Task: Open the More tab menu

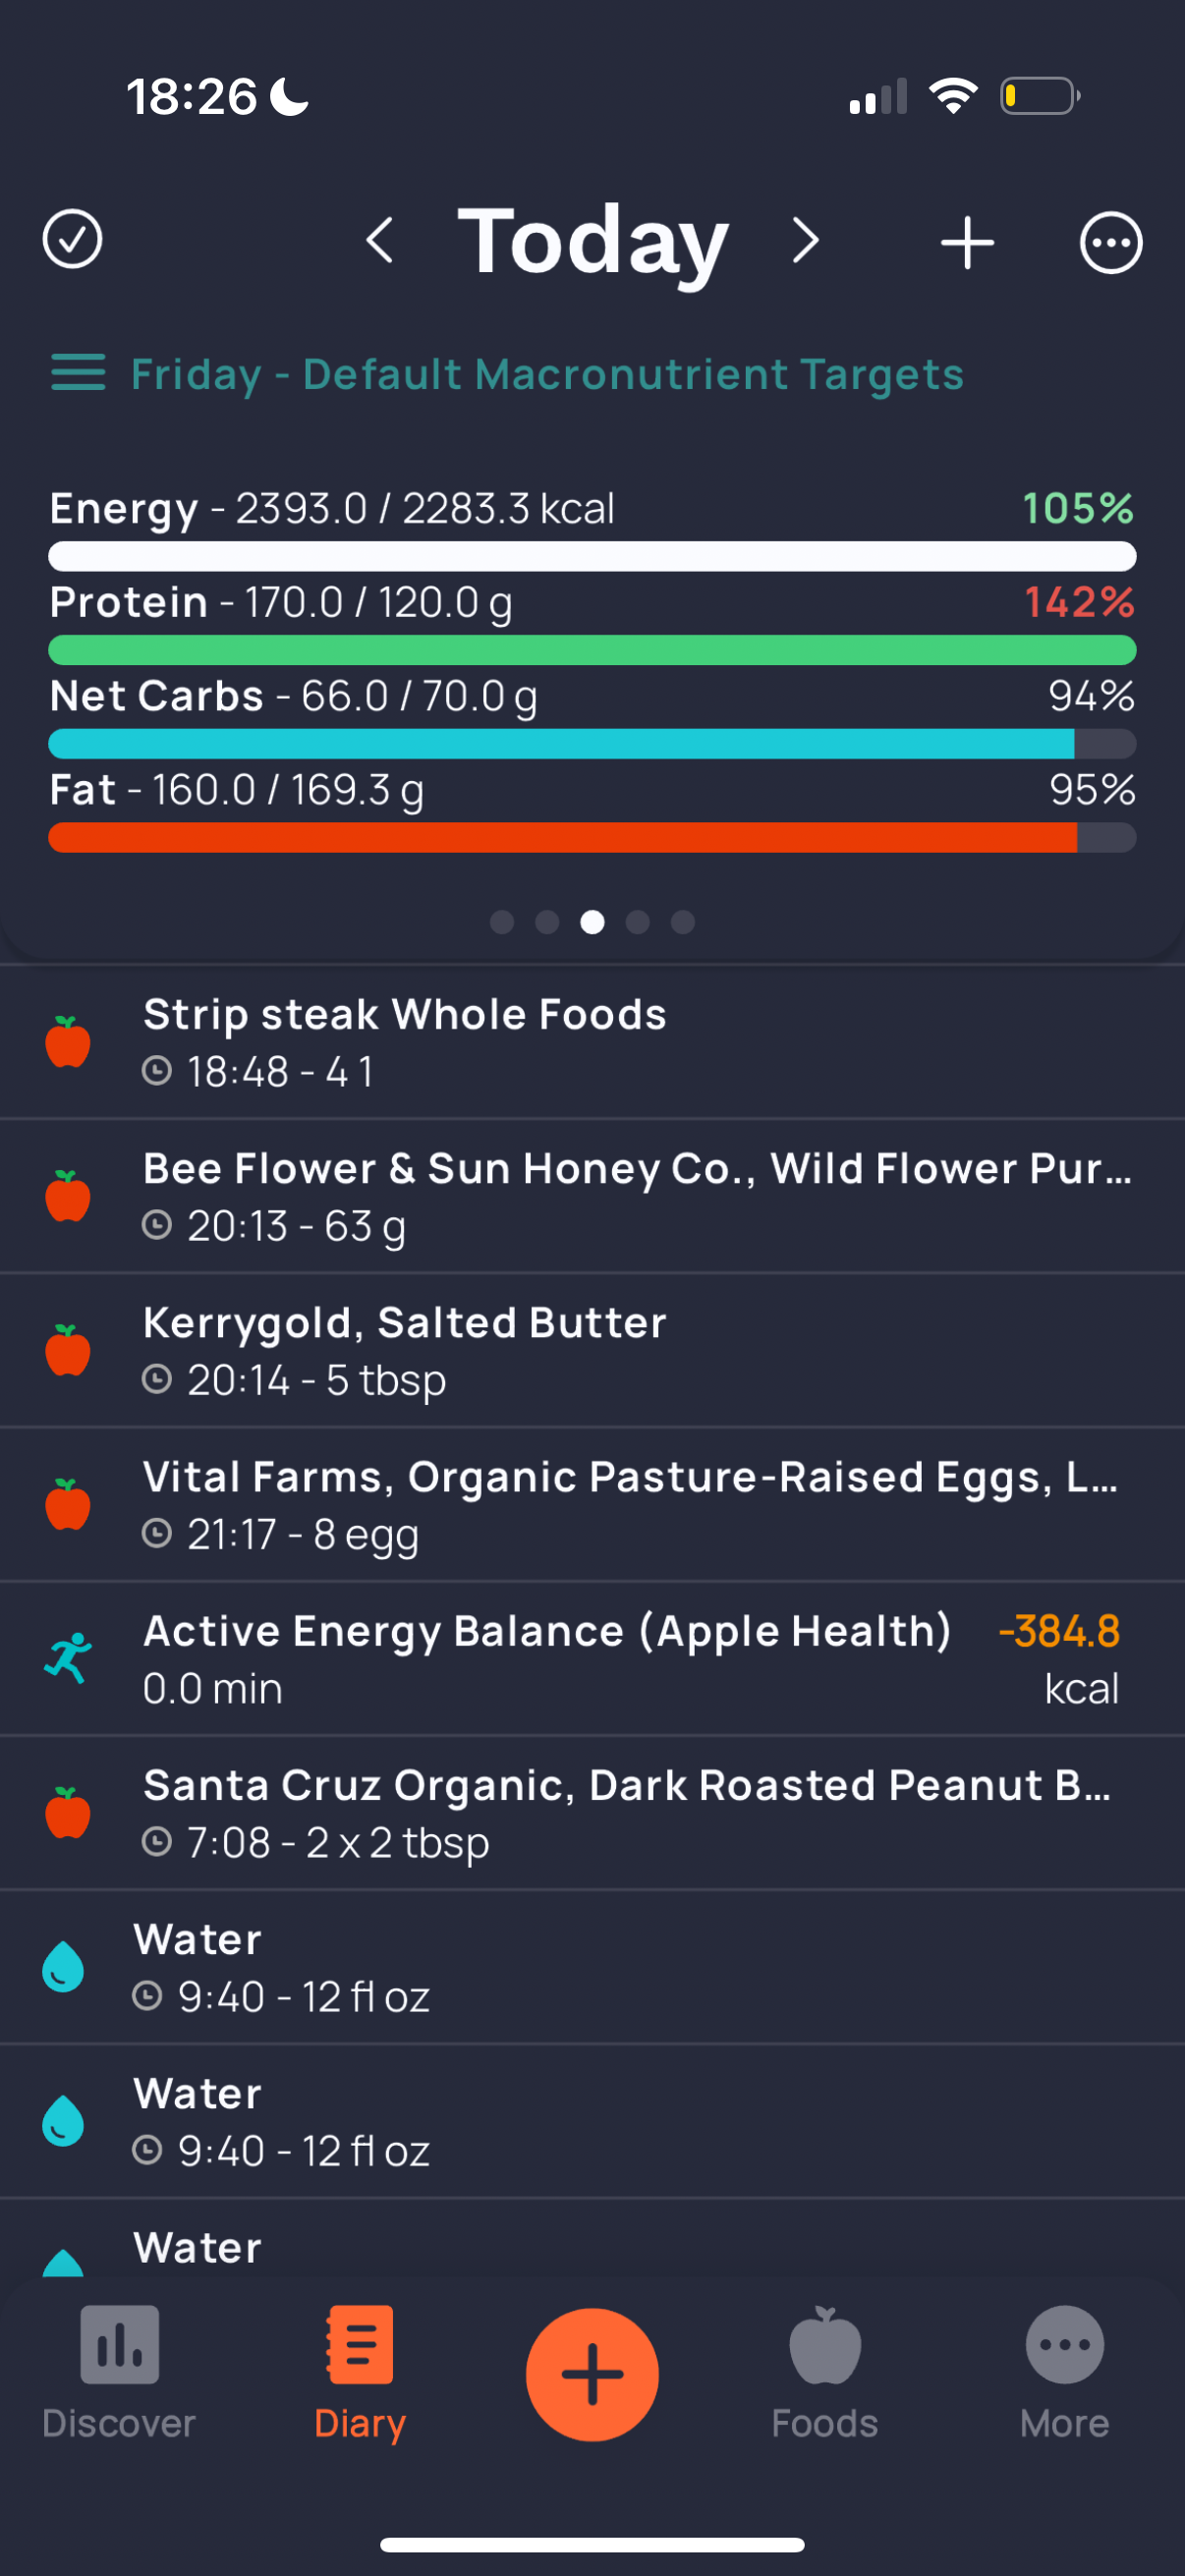Action: [1064, 2374]
